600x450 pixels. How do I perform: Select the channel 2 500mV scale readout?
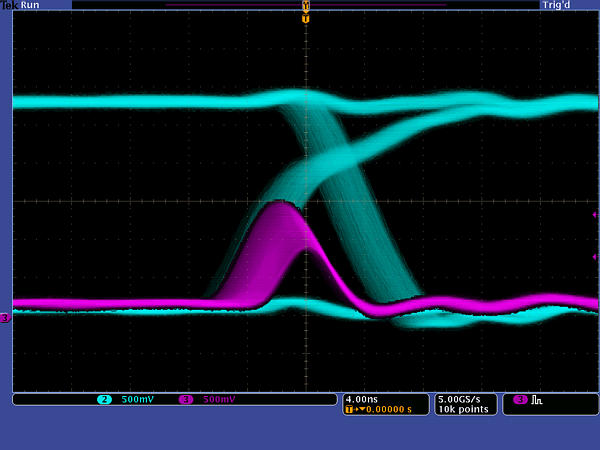(x=137, y=400)
